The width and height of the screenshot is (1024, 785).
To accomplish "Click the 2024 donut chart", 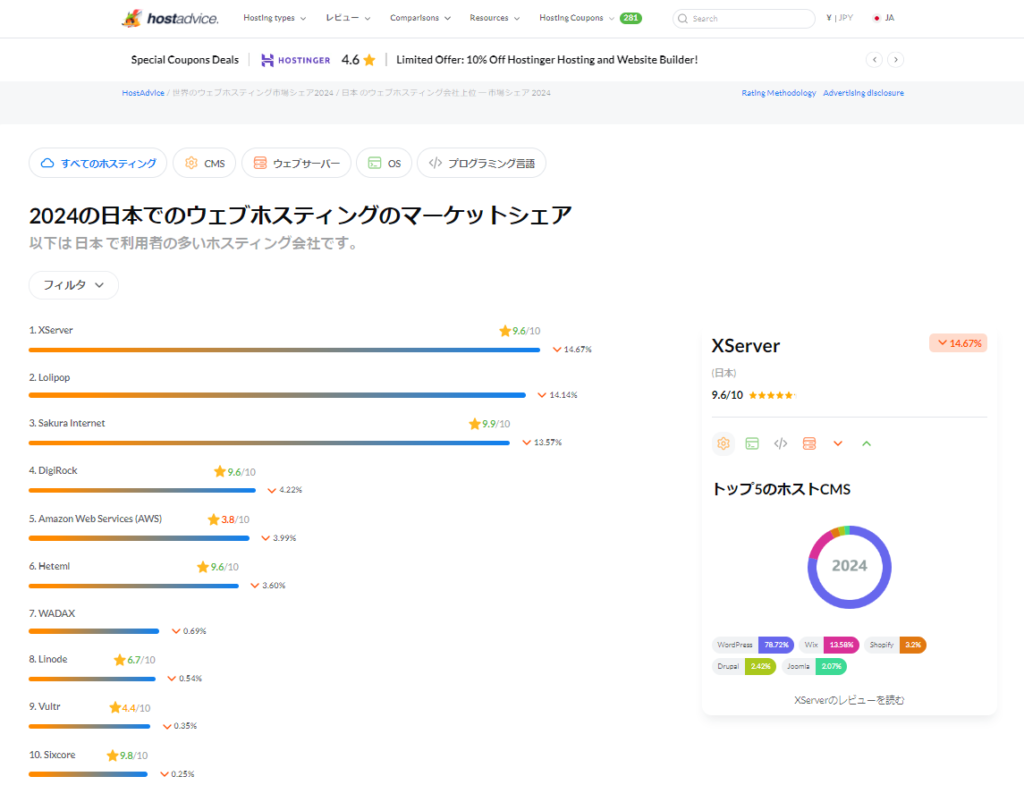I will pos(849,566).
